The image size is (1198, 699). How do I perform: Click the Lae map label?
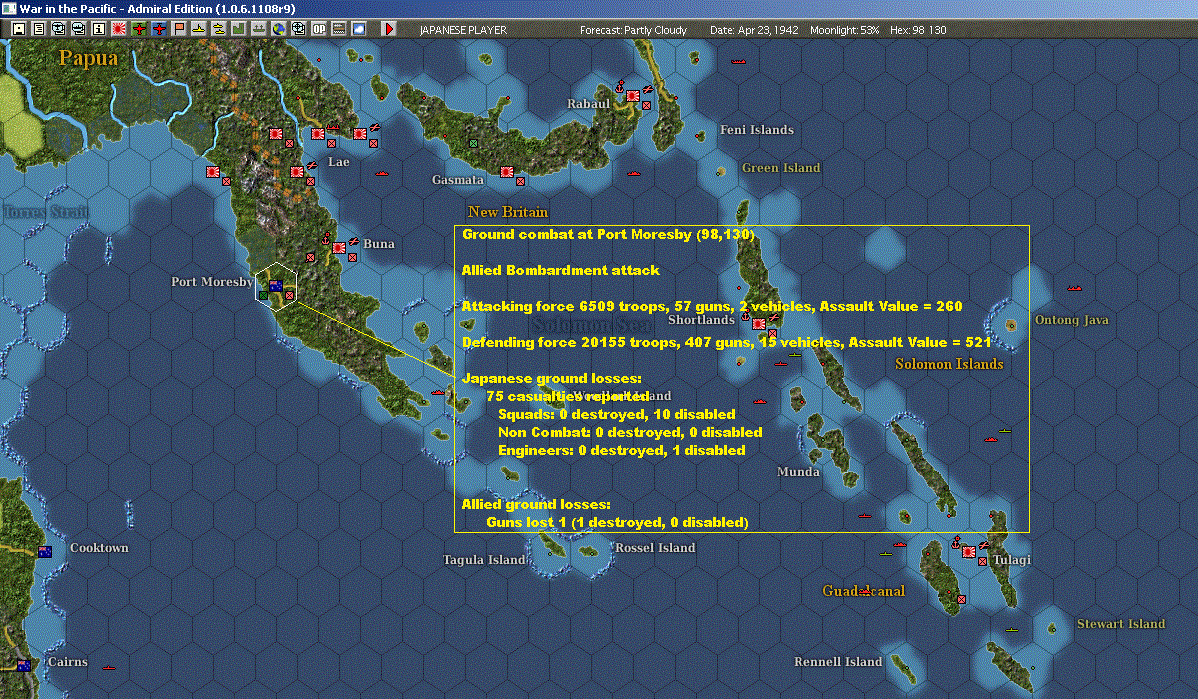(338, 162)
